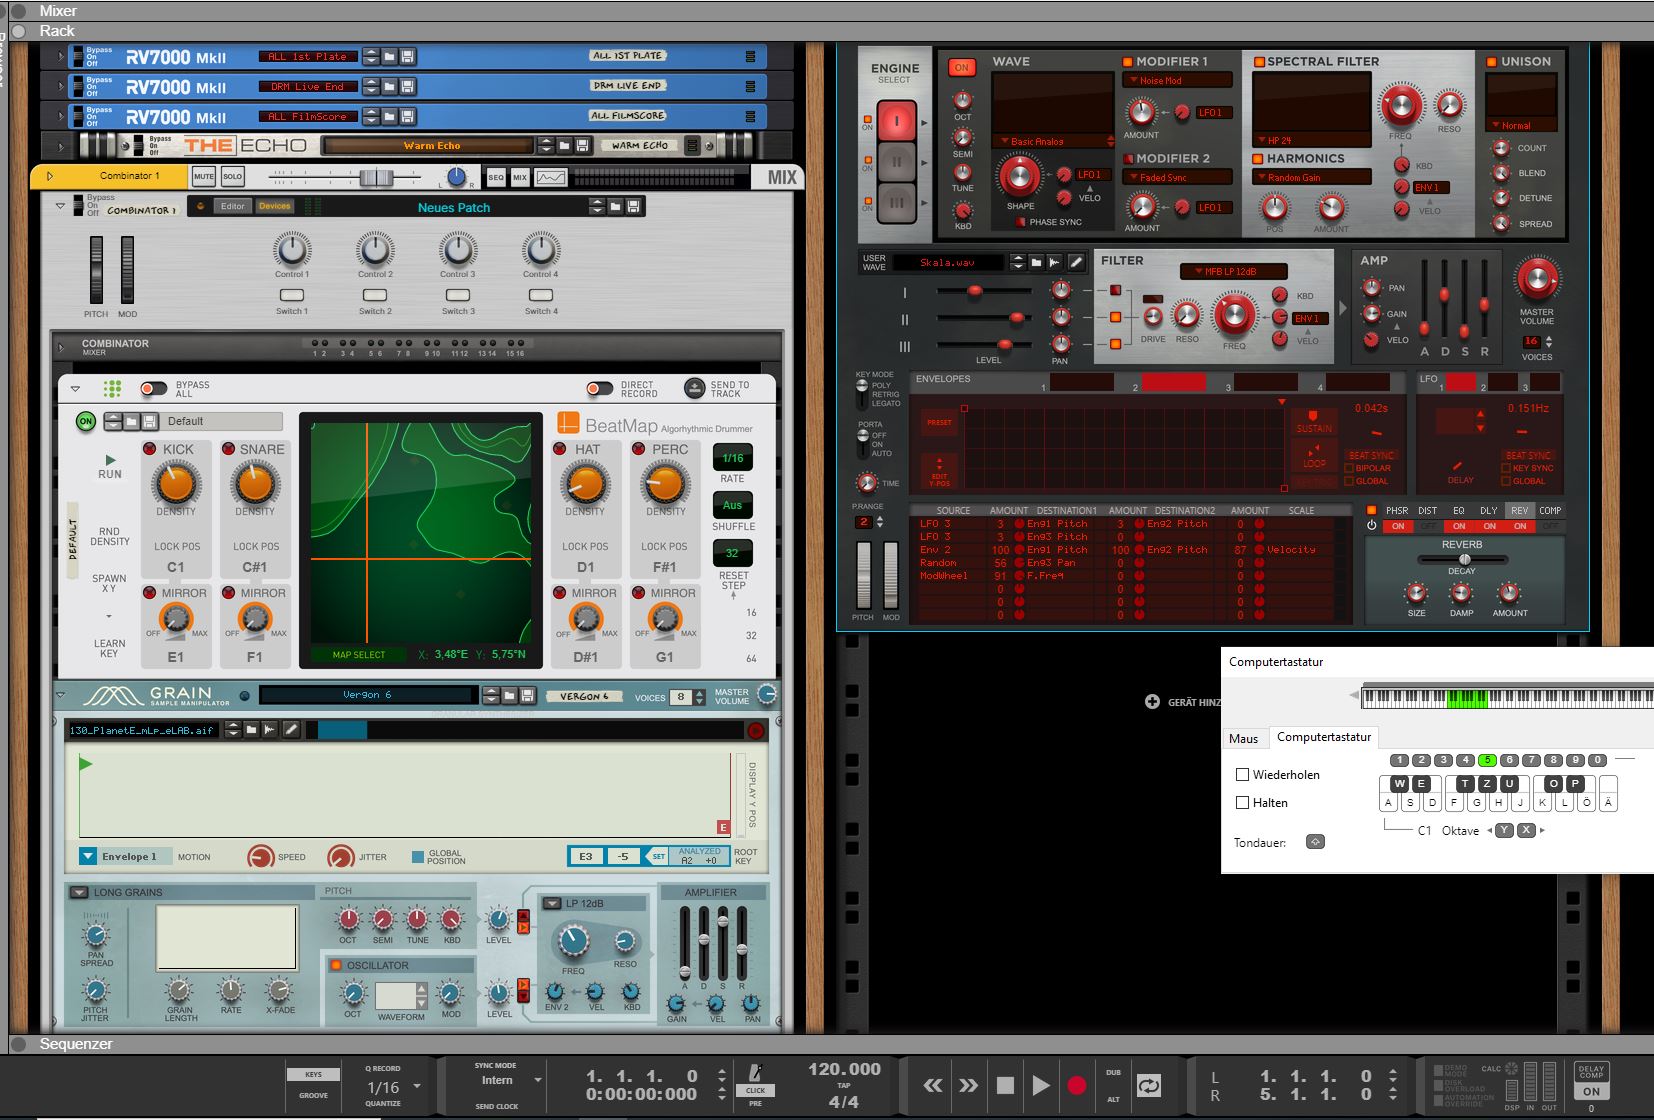This screenshot has width=1654, height=1120.
Task: Arm recording with the red Record button
Action: 1077,1085
